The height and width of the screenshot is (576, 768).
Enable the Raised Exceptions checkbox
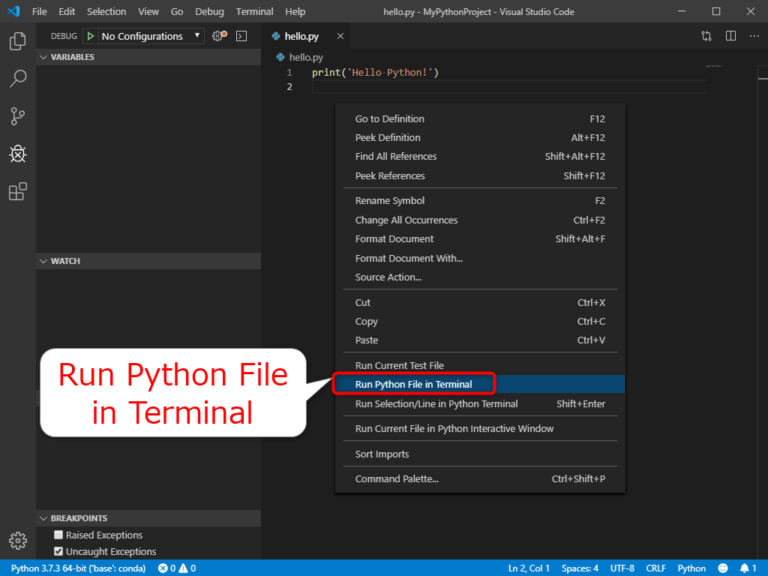click(x=58, y=535)
